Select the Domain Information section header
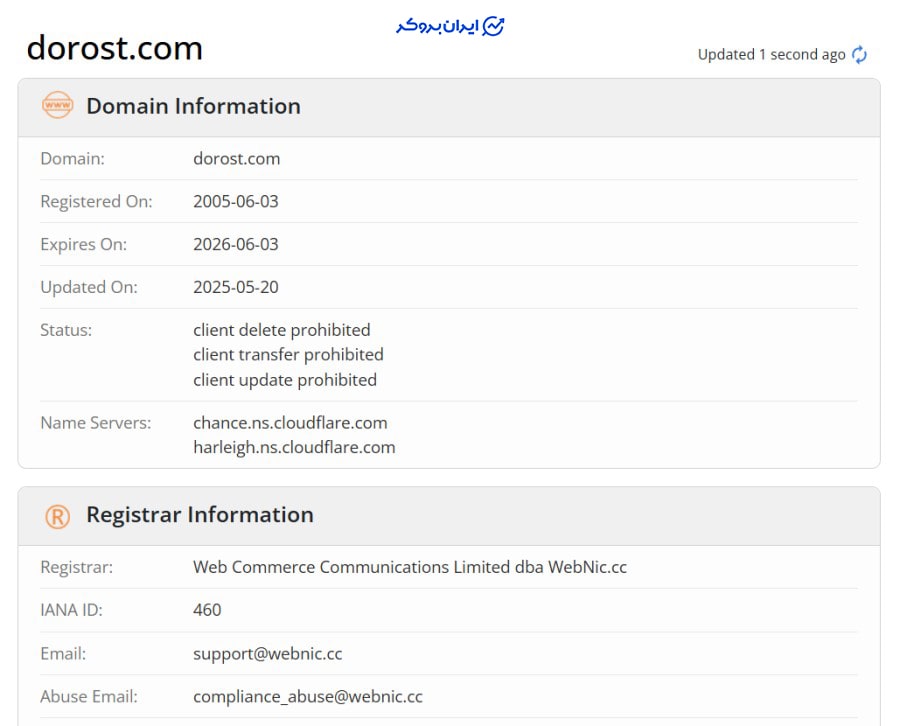The image size is (900, 726). [x=193, y=106]
